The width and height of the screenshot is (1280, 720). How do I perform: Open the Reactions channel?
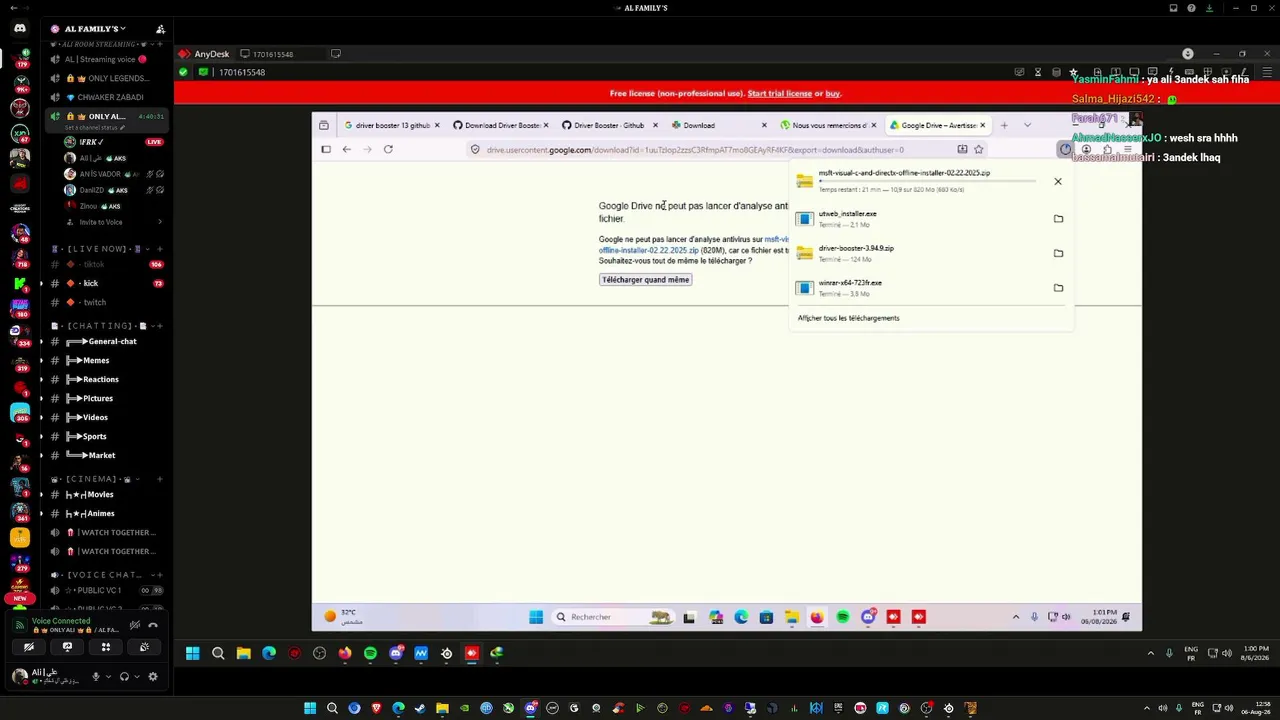pyautogui.click(x=105, y=379)
